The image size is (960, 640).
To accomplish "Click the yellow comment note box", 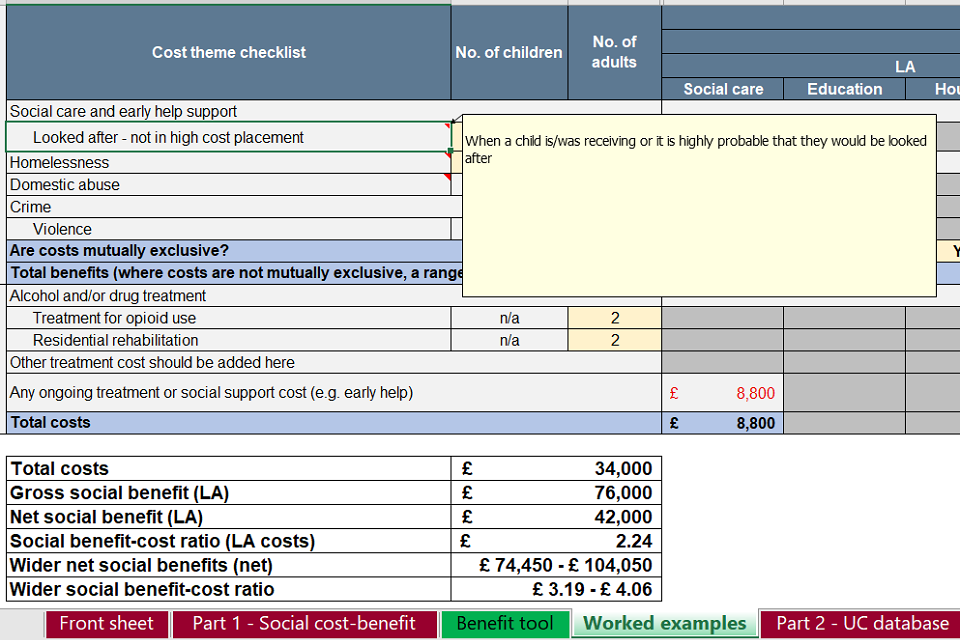I will (x=698, y=220).
